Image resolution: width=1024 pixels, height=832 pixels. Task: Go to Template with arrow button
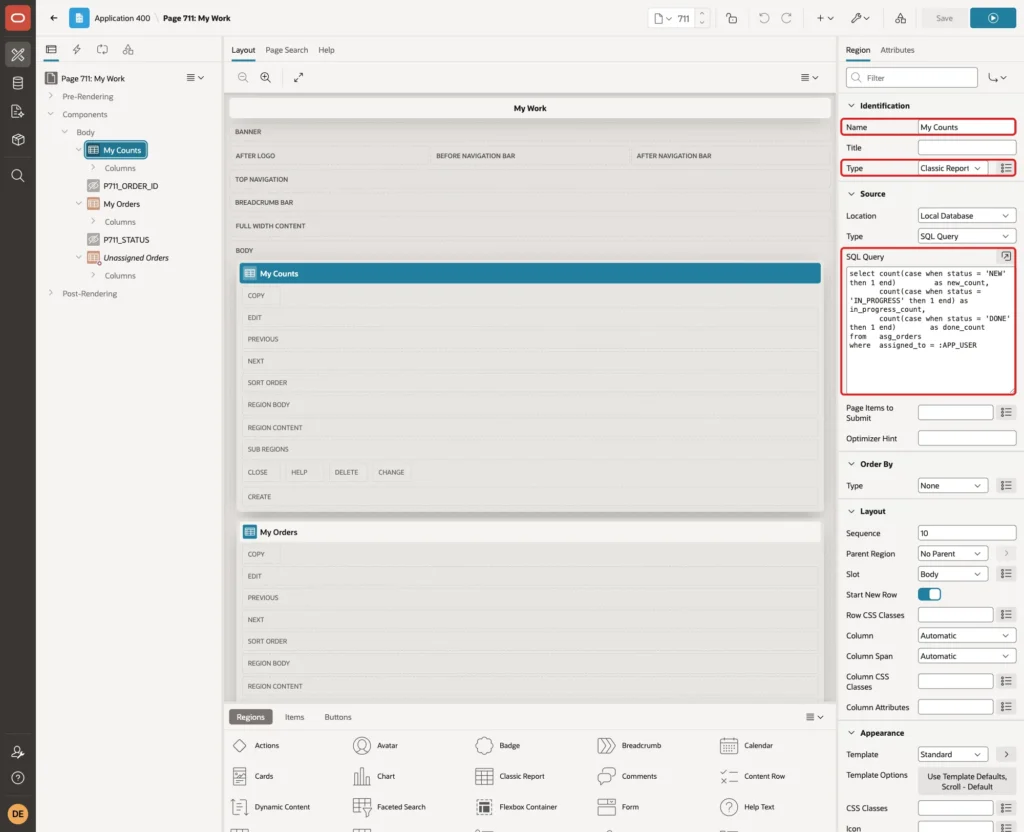click(x=1006, y=754)
